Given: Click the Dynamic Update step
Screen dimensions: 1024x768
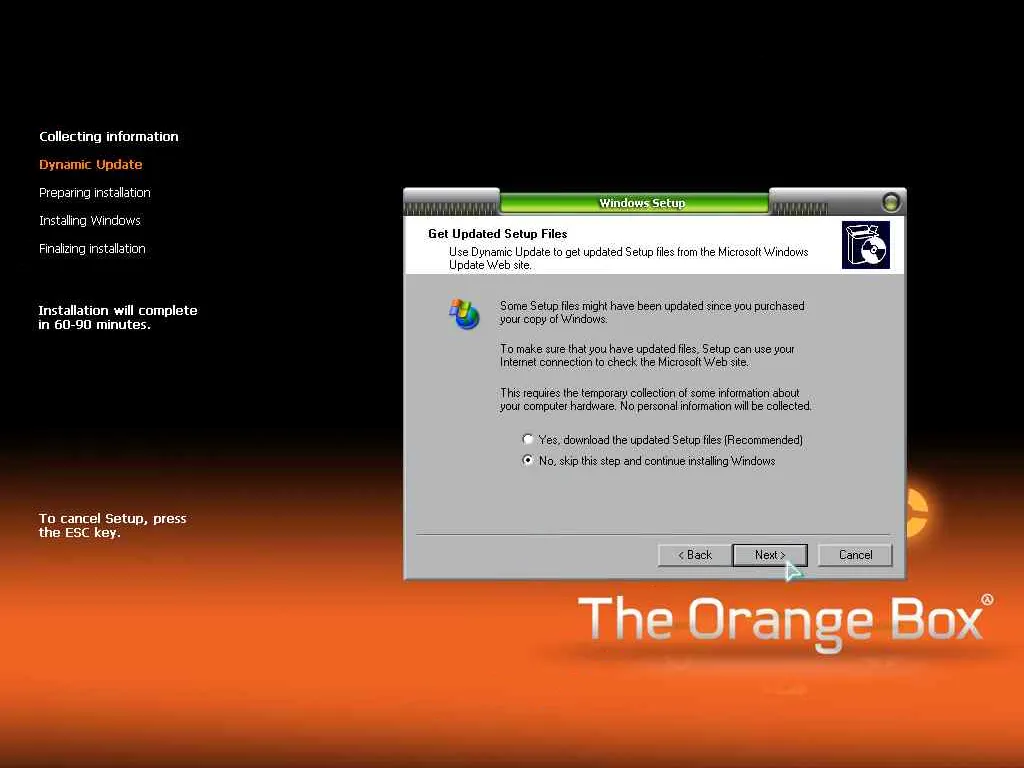Looking at the screenshot, I should pyautogui.click(x=91, y=165).
